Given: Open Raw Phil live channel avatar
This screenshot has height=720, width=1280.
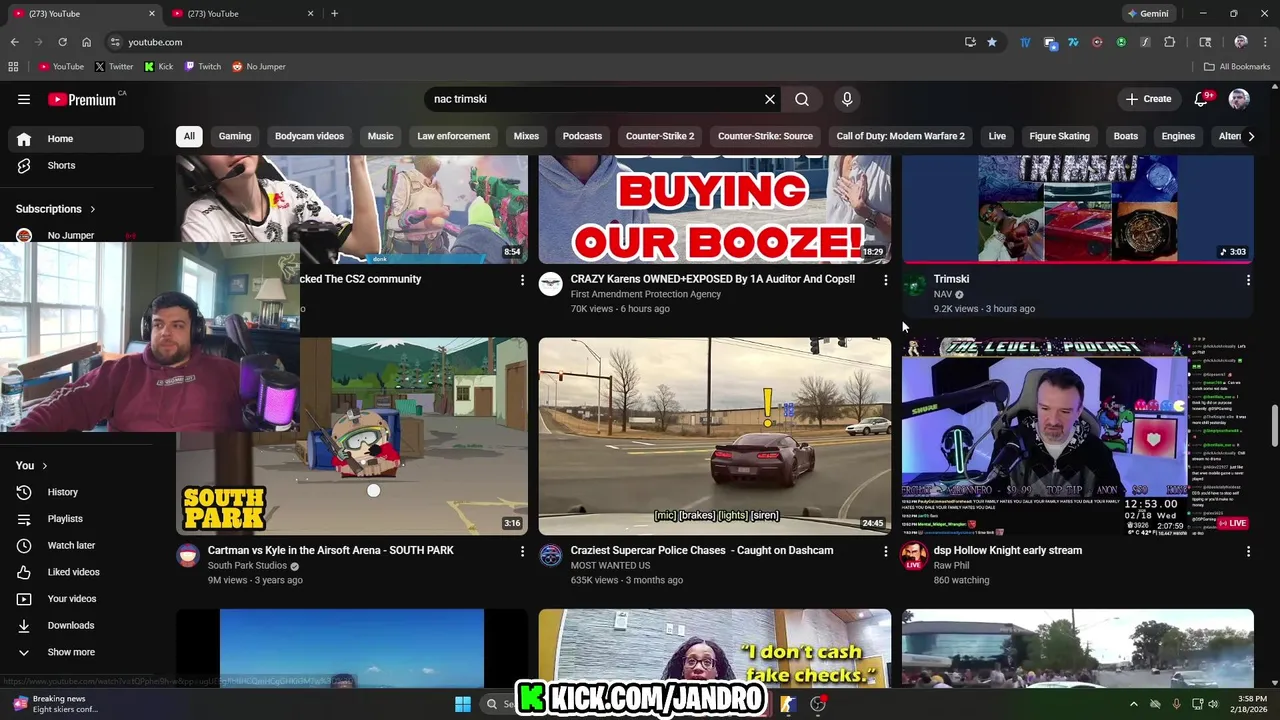Looking at the screenshot, I should pyautogui.click(x=914, y=556).
